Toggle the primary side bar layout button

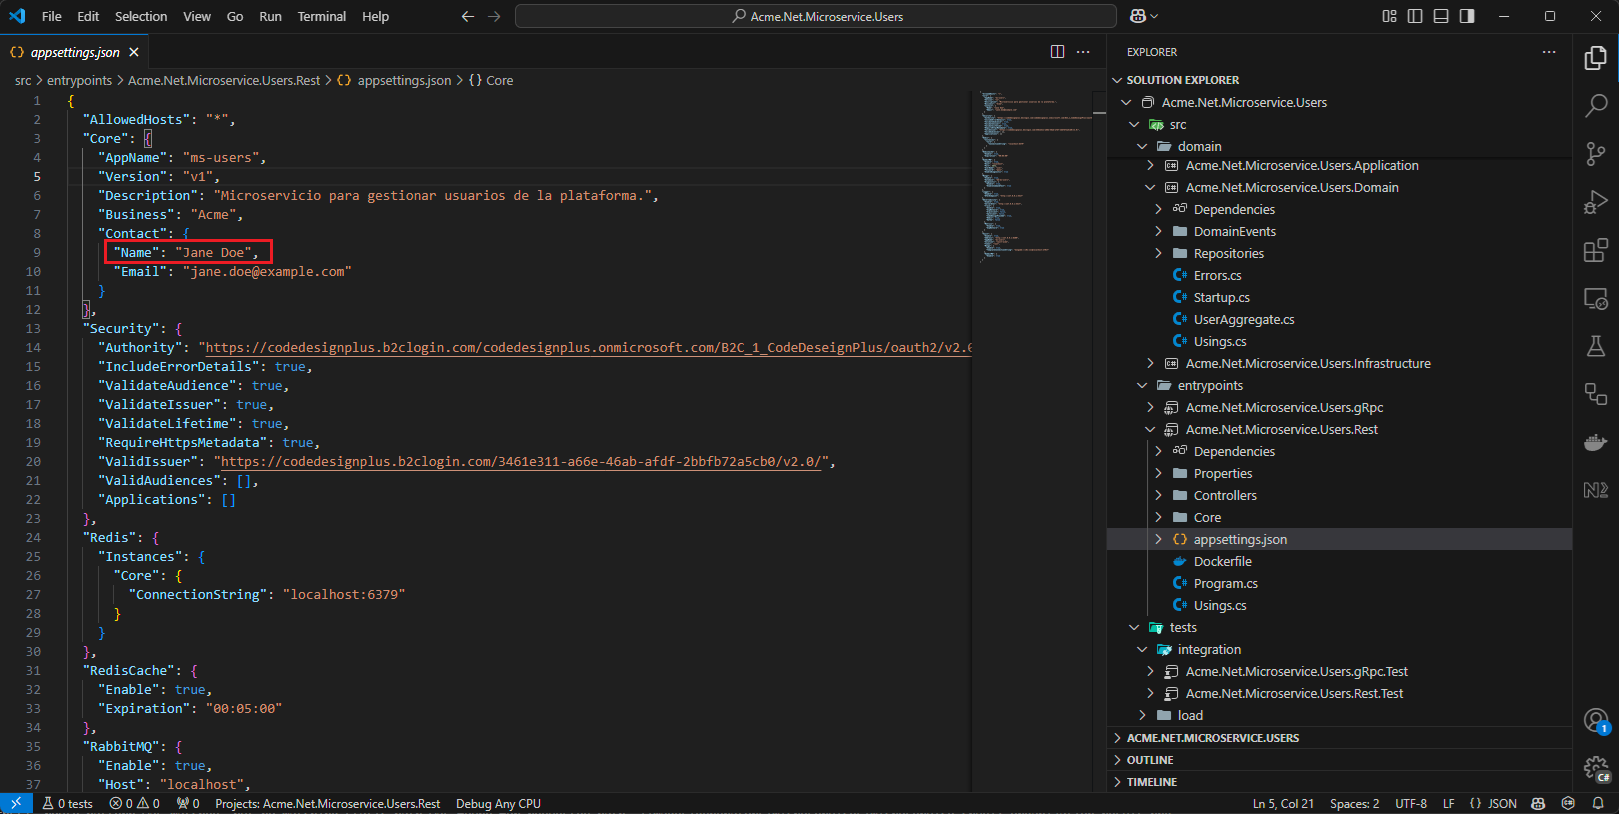pos(1415,16)
